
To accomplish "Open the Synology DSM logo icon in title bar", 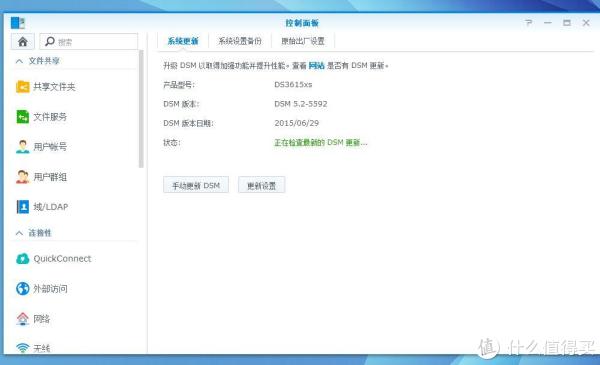I will pyautogui.click(x=17, y=23).
